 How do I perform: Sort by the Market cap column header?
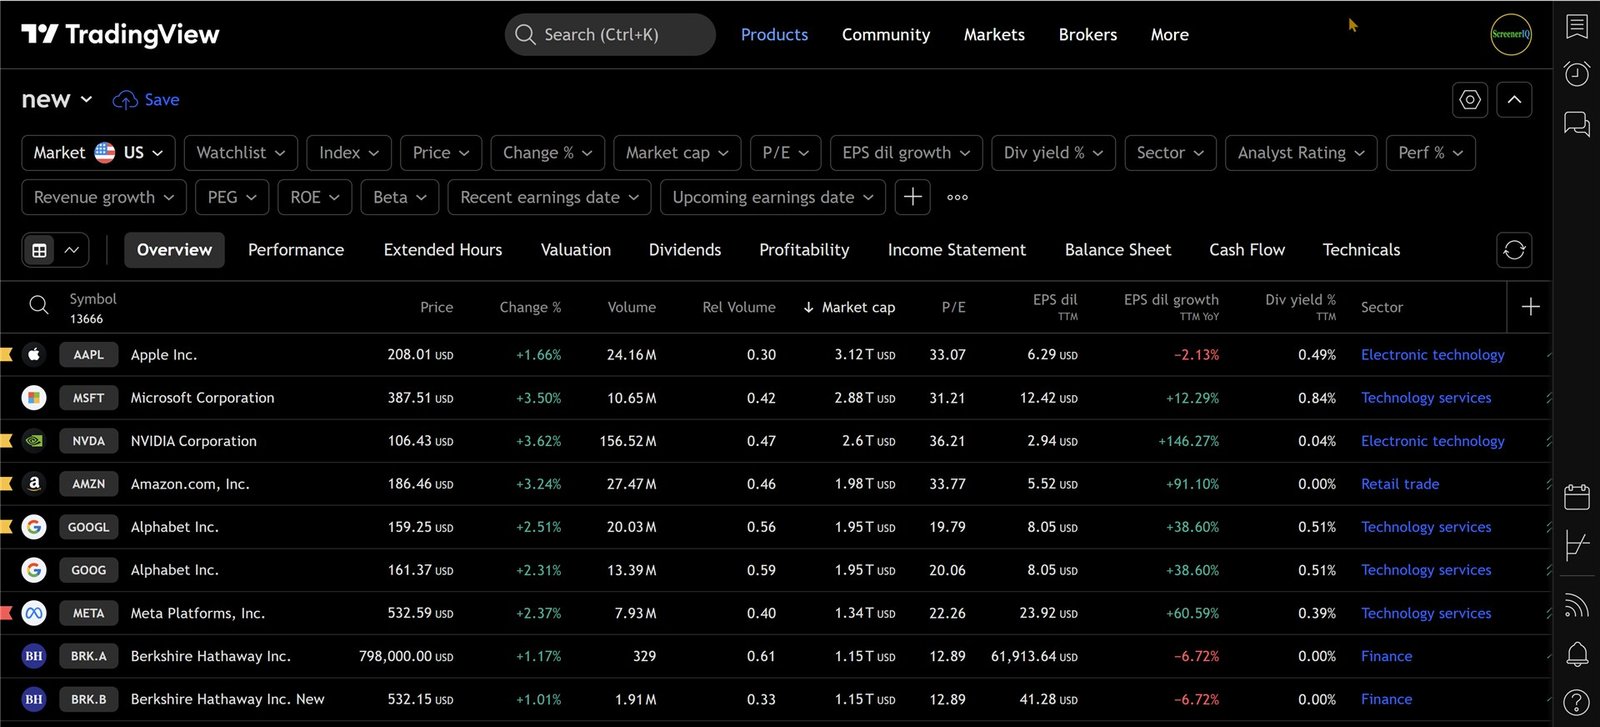click(849, 307)
